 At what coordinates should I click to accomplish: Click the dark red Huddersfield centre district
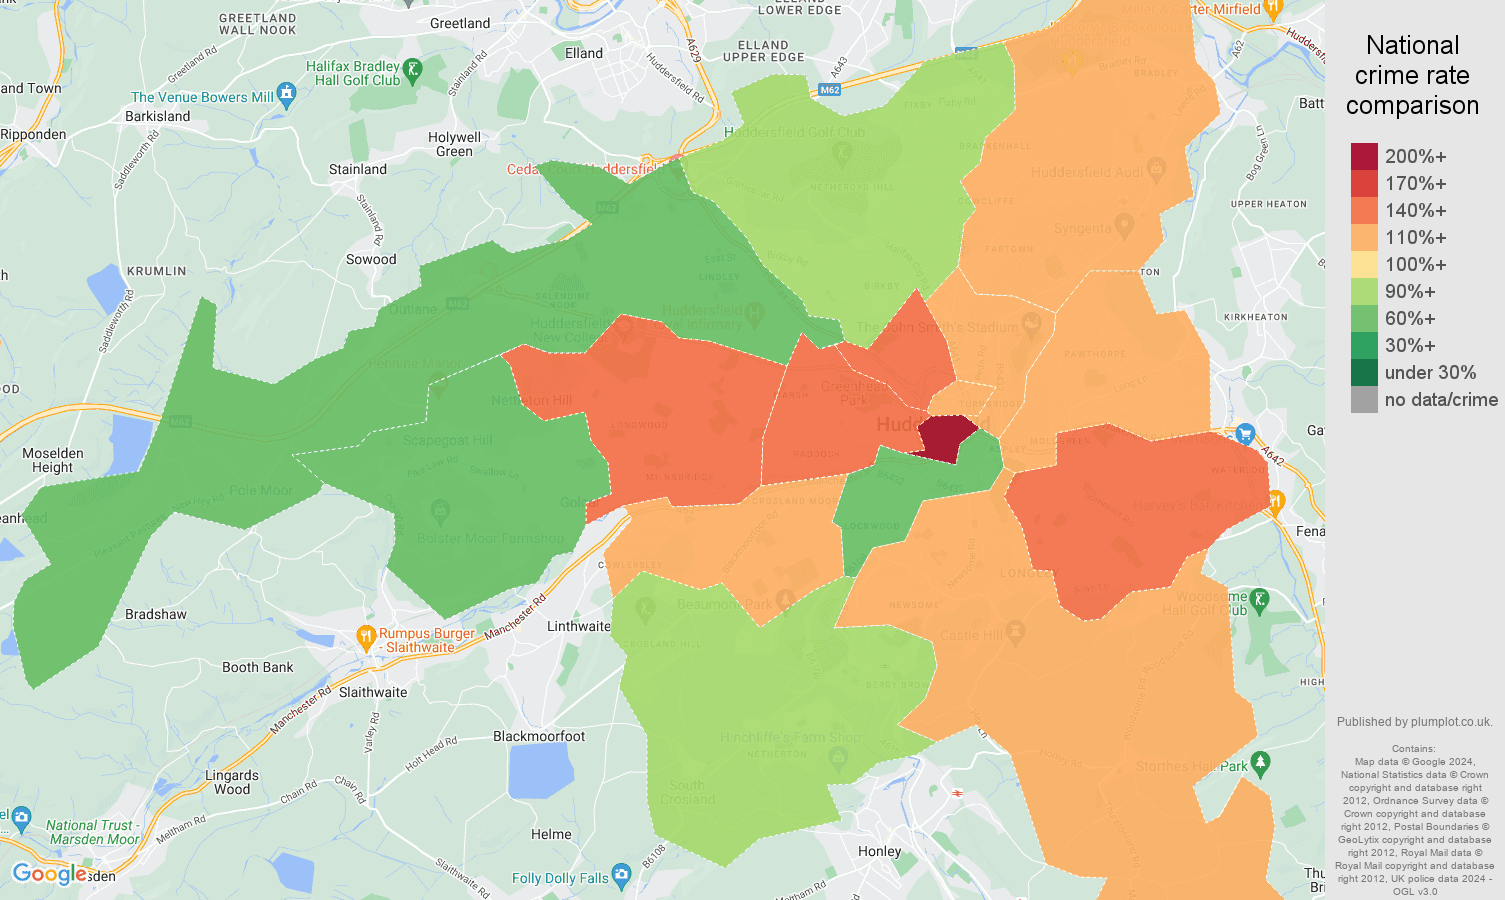click(945, 439)
